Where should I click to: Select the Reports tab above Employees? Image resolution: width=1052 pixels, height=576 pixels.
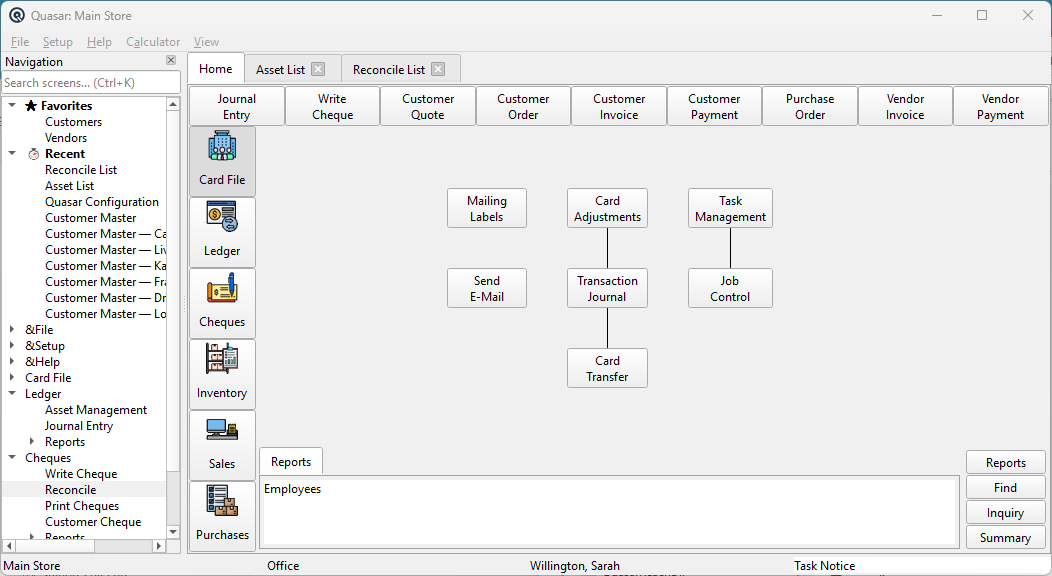(x=291, y=461)
